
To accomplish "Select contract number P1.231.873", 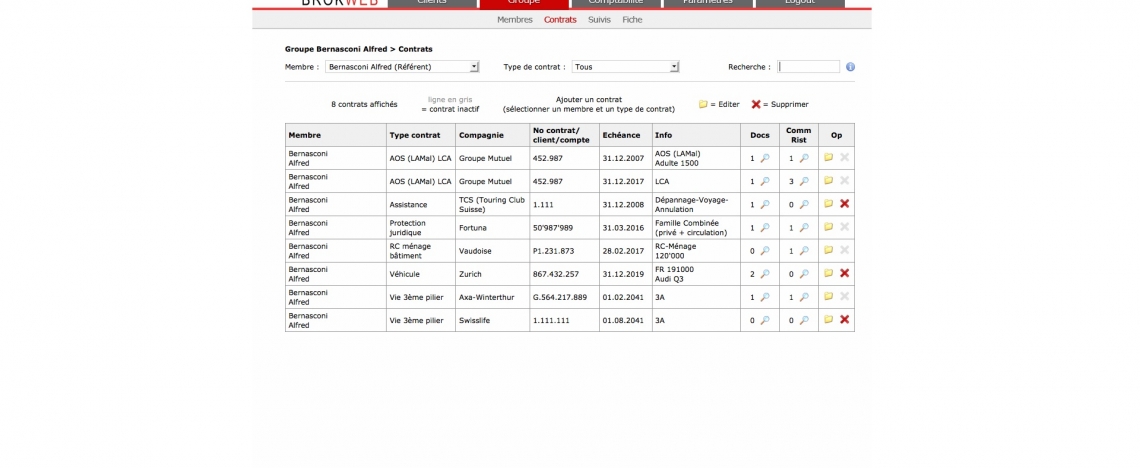I will [x=553, y=251].
